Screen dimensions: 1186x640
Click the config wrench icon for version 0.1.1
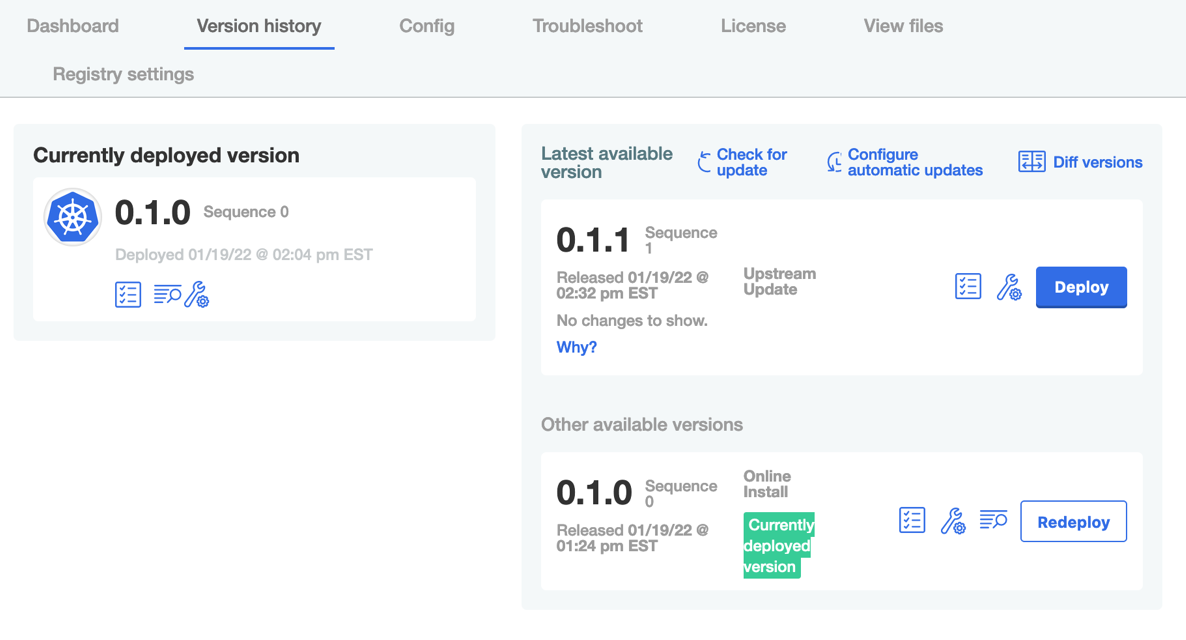pyautogui.click(x=1009, y=287)
